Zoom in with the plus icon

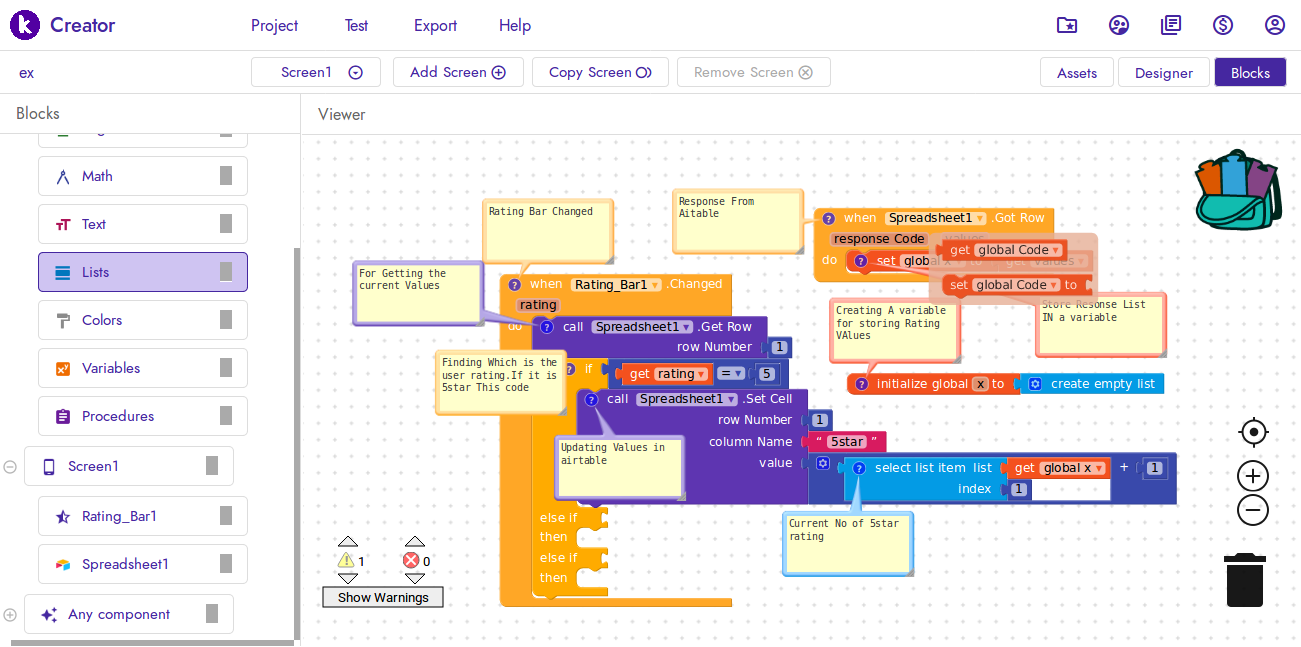pos(1253,476)
